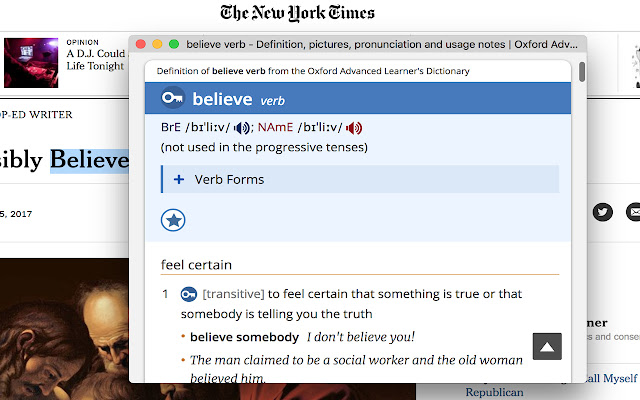
Task: Click the key icon next to definition 1
Action: pos(189,294)
